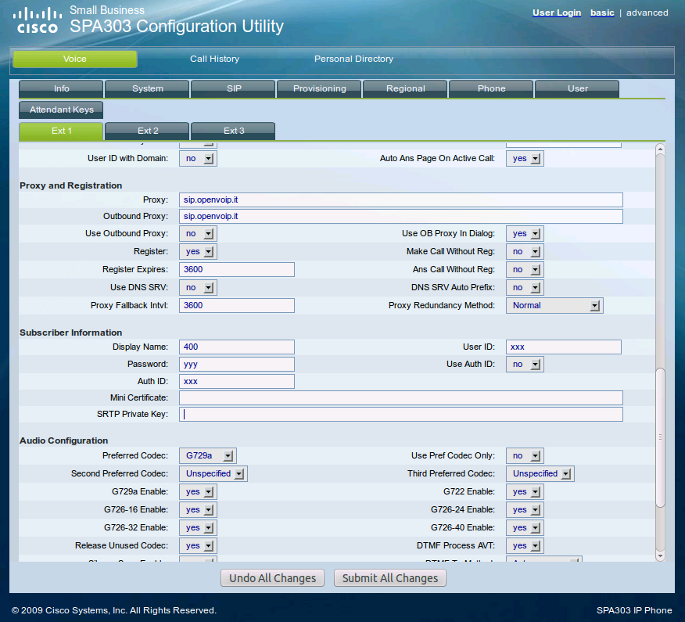
Task: Open G726-32 Enable dropdown
Action: [198, 528]
